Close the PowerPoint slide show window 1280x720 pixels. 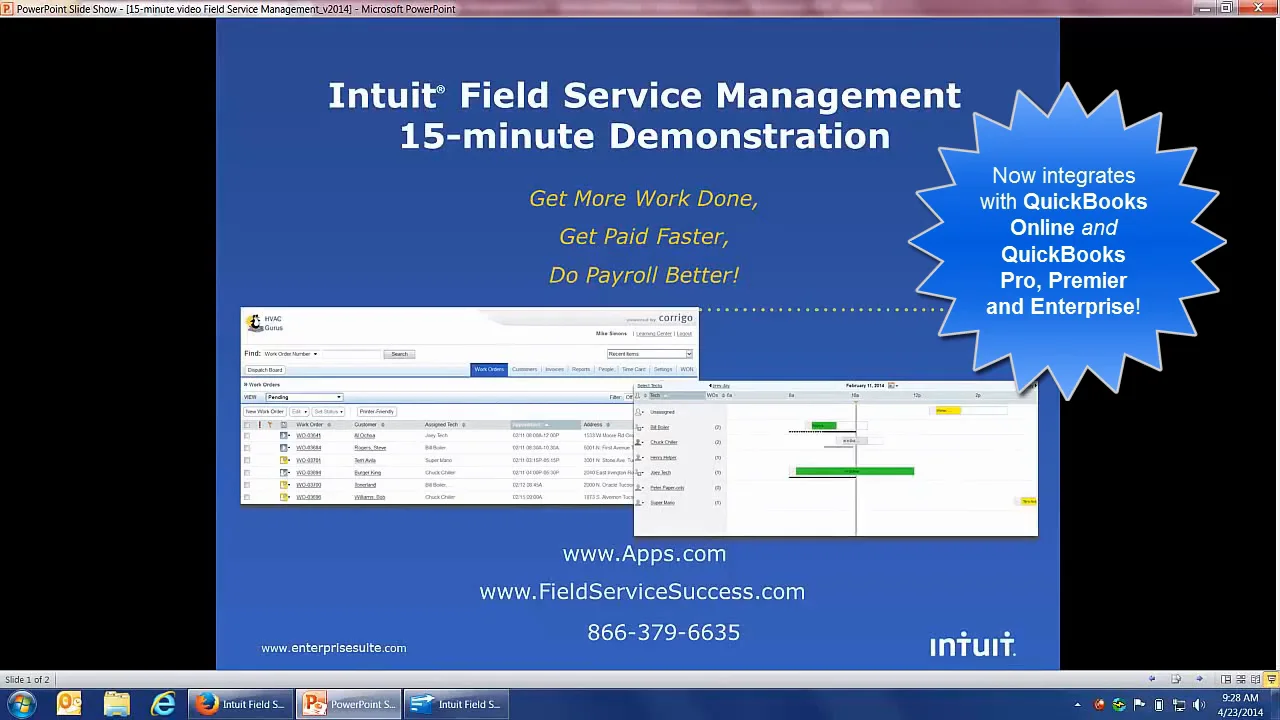1259,8
